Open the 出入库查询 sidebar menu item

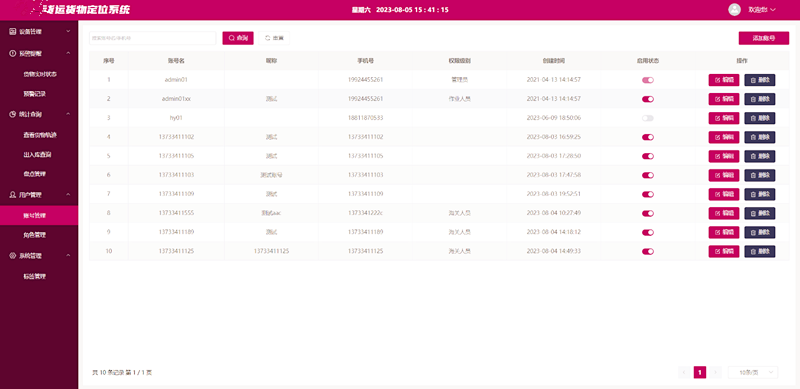(39, 155)
